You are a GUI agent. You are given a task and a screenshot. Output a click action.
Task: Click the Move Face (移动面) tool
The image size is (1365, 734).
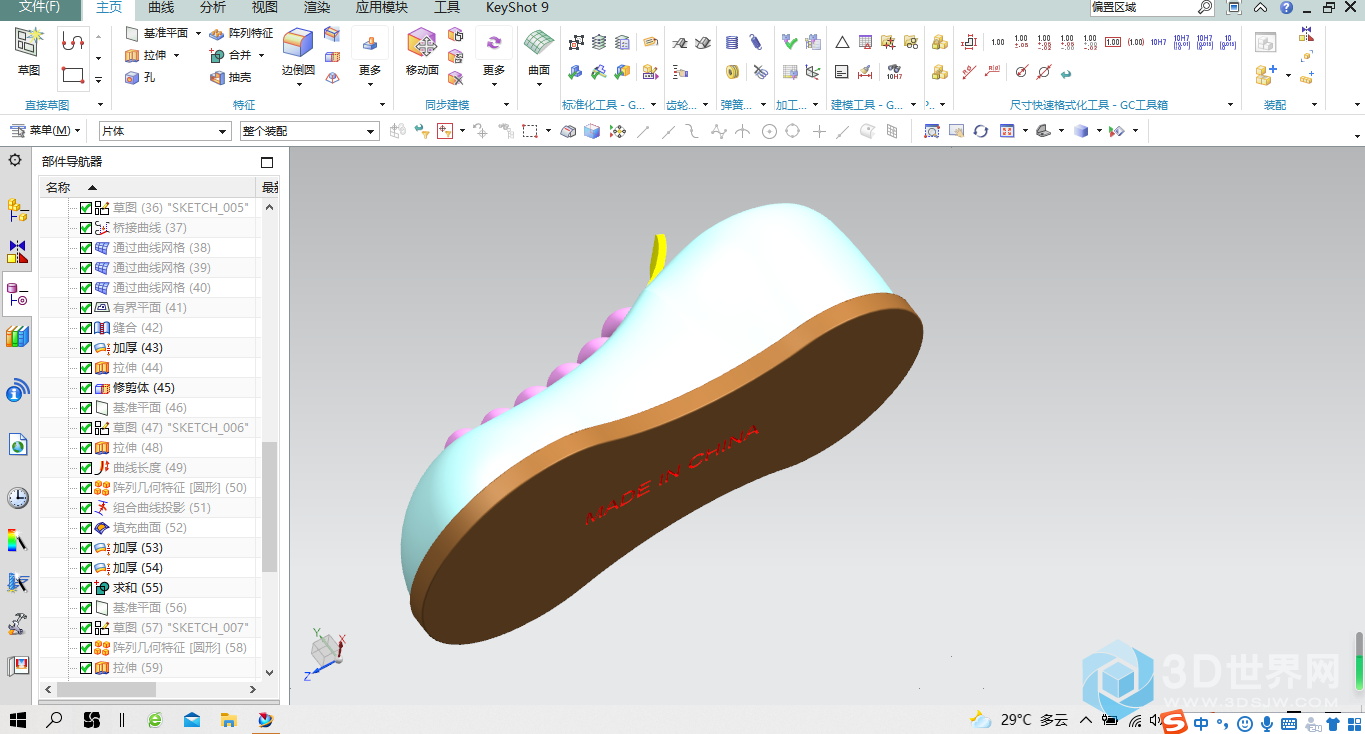[422, 52]
